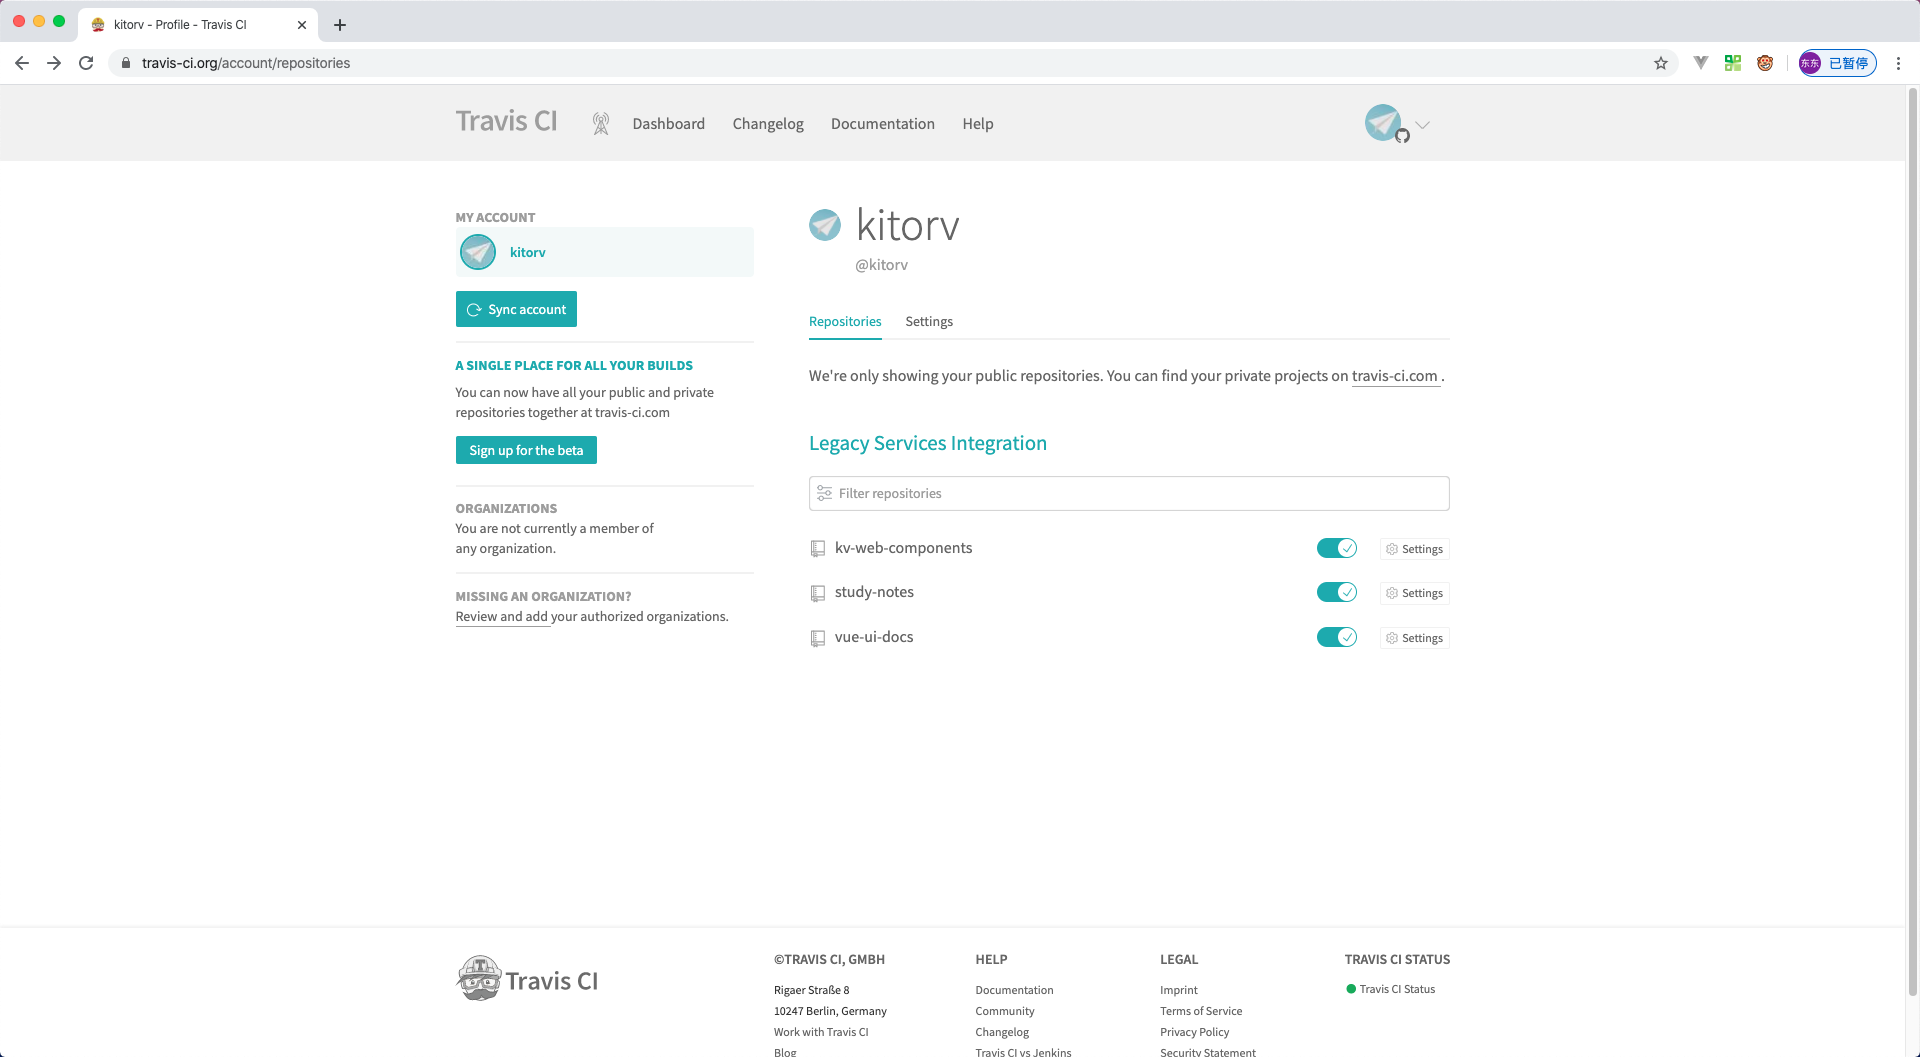Close the kitorv Profile tab
1920x1057 pixels.
click(302, 25)
